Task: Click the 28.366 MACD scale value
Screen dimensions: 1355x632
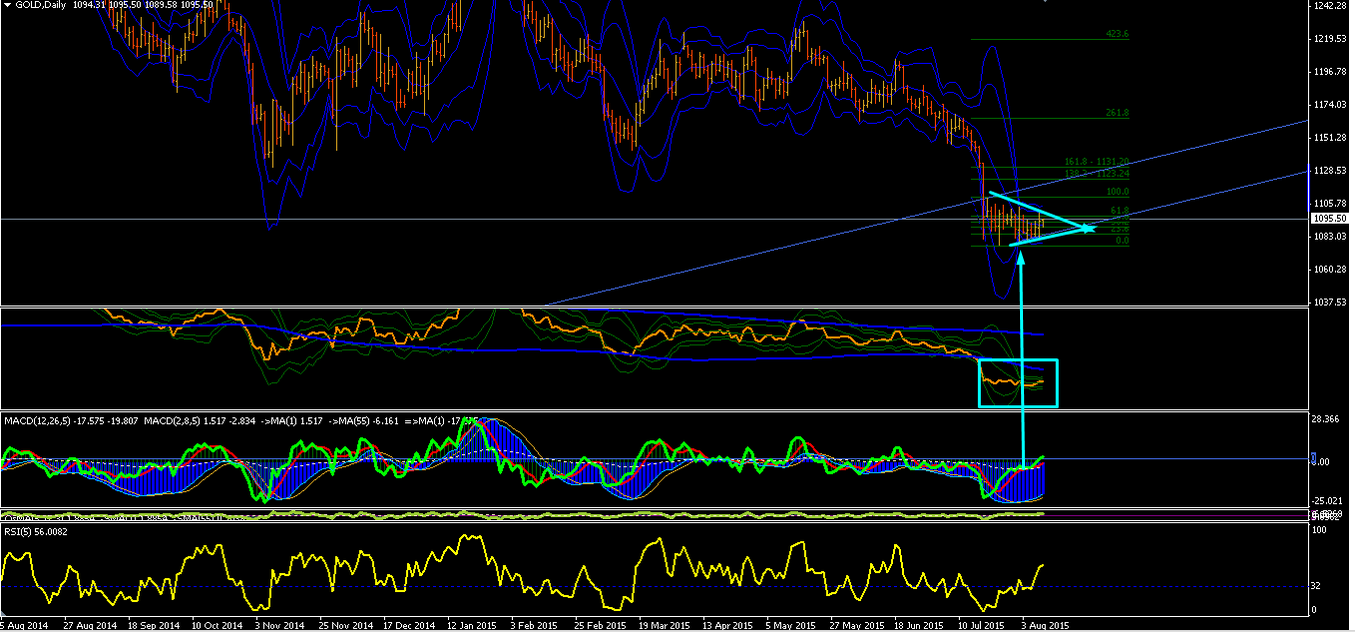Action: click(1325, 420)
